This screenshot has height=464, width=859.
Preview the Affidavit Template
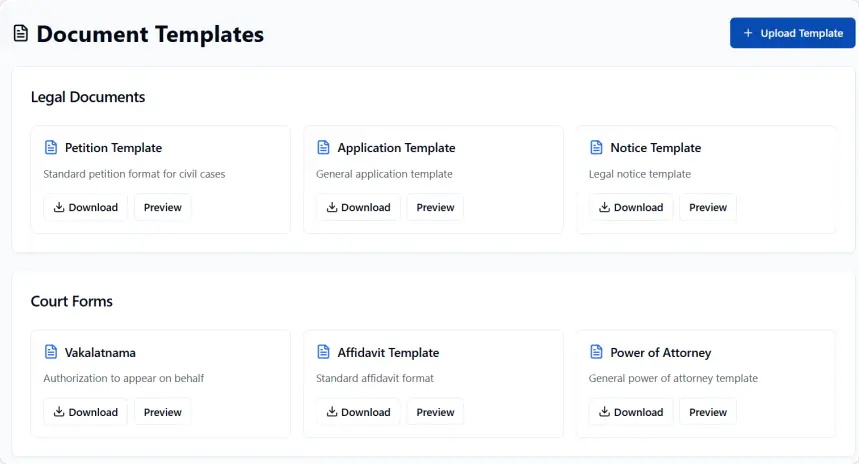tap(435, 412)
